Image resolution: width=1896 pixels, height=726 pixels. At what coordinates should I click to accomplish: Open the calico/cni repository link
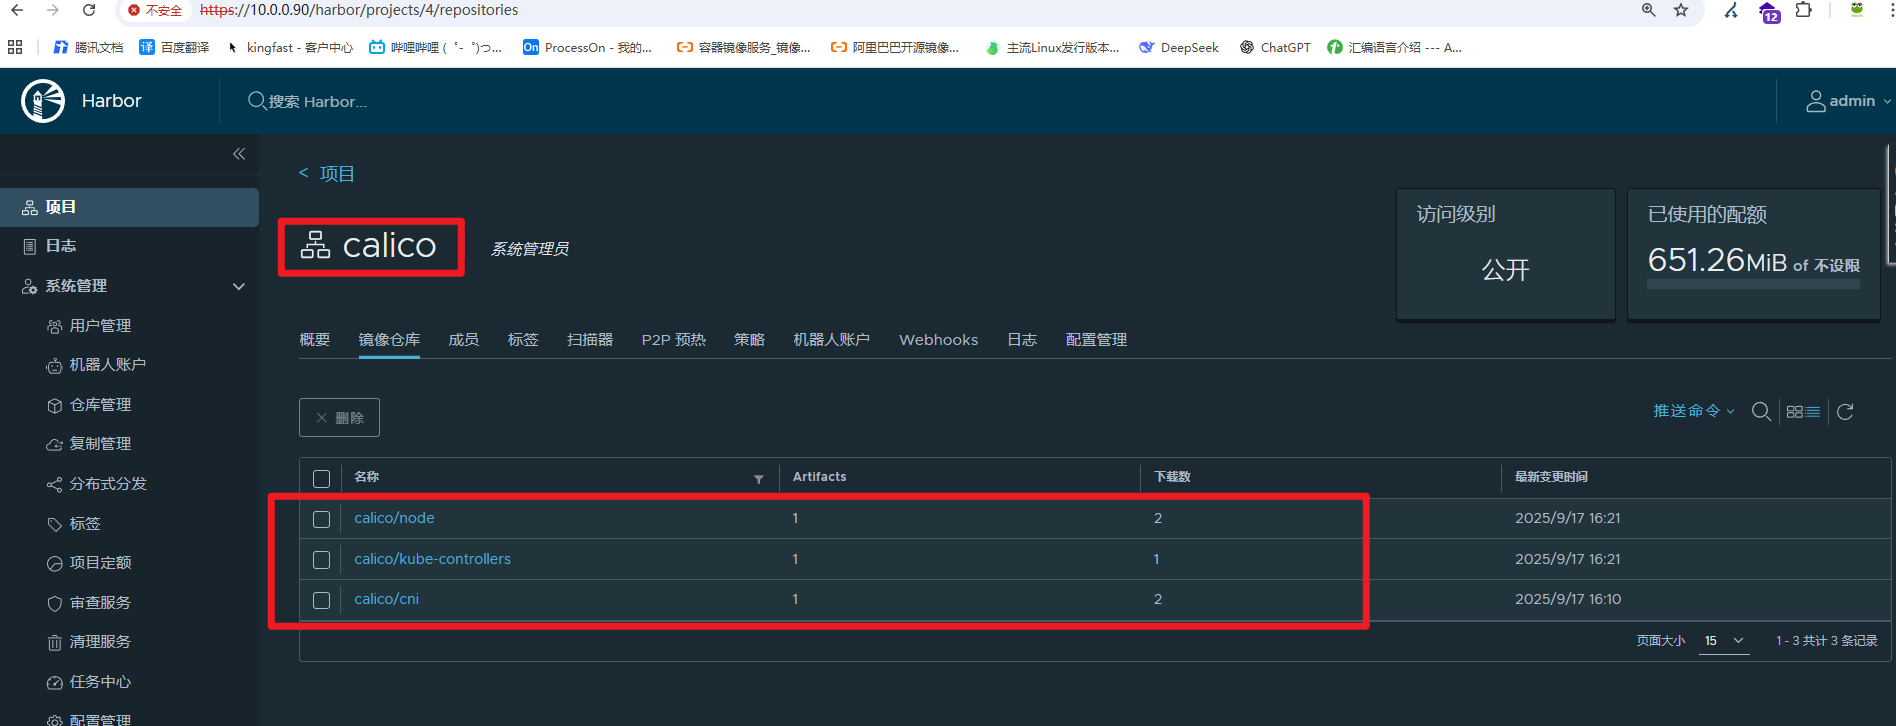[386, 599]
